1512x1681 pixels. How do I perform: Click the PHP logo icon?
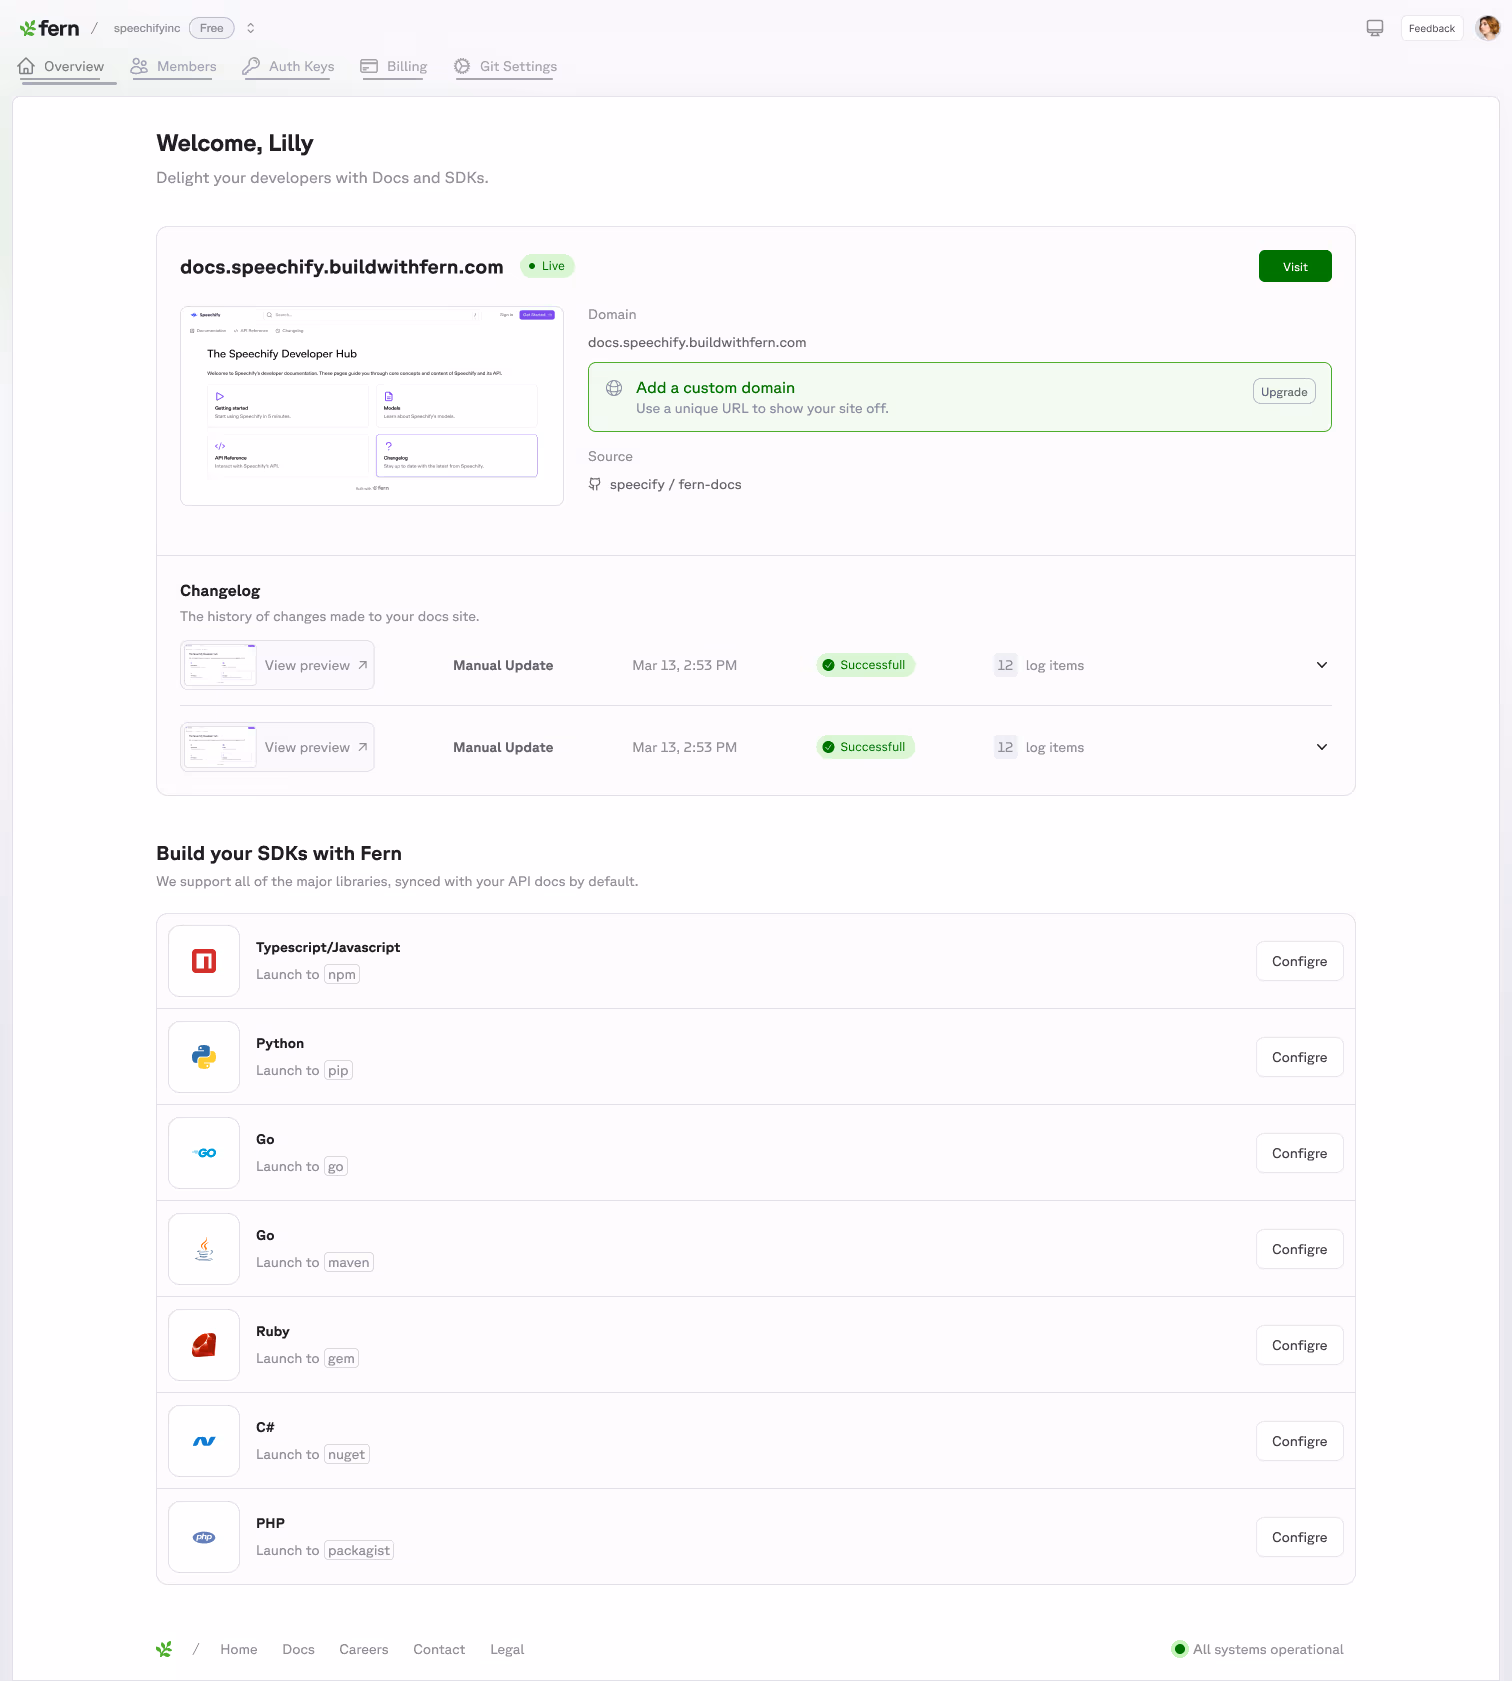(204, 1537)
